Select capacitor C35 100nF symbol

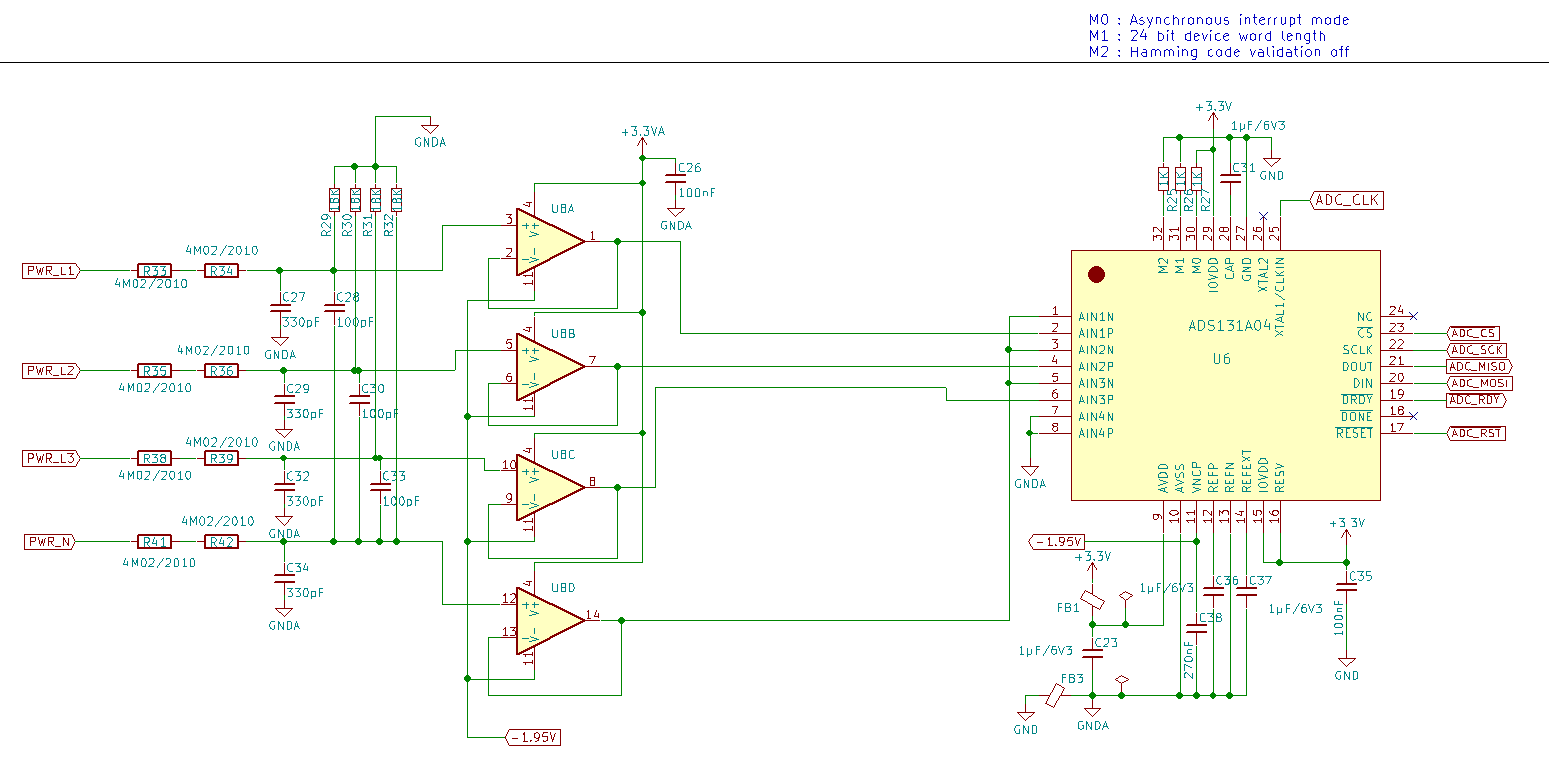coord(1346,589)
